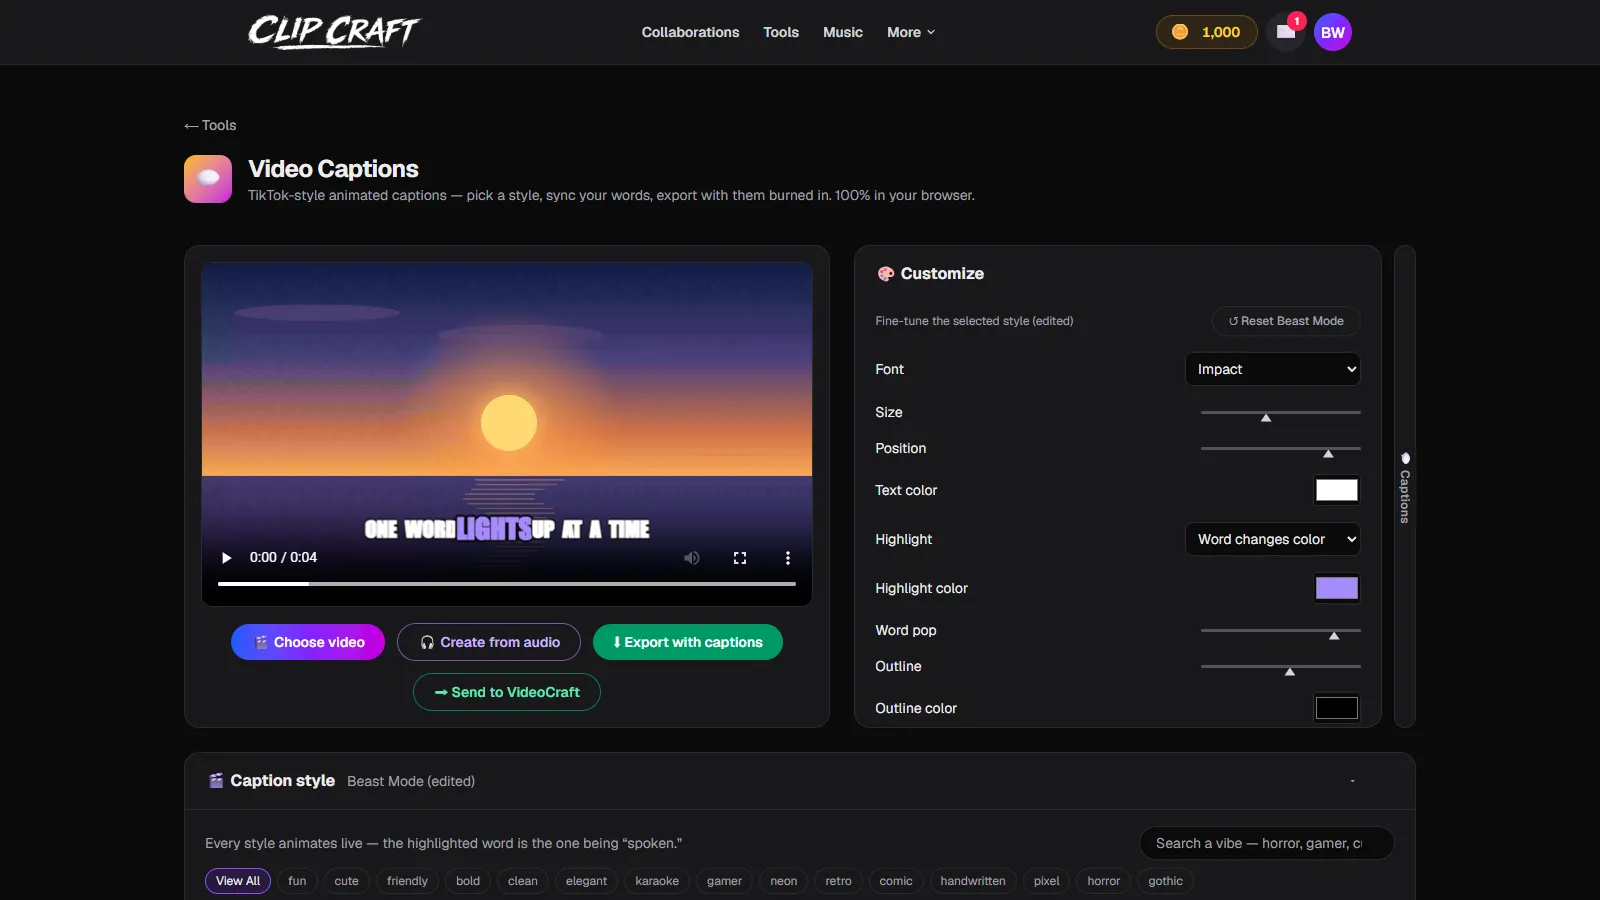
Task: Enter fullscreen on the video player
Action: 740,558
